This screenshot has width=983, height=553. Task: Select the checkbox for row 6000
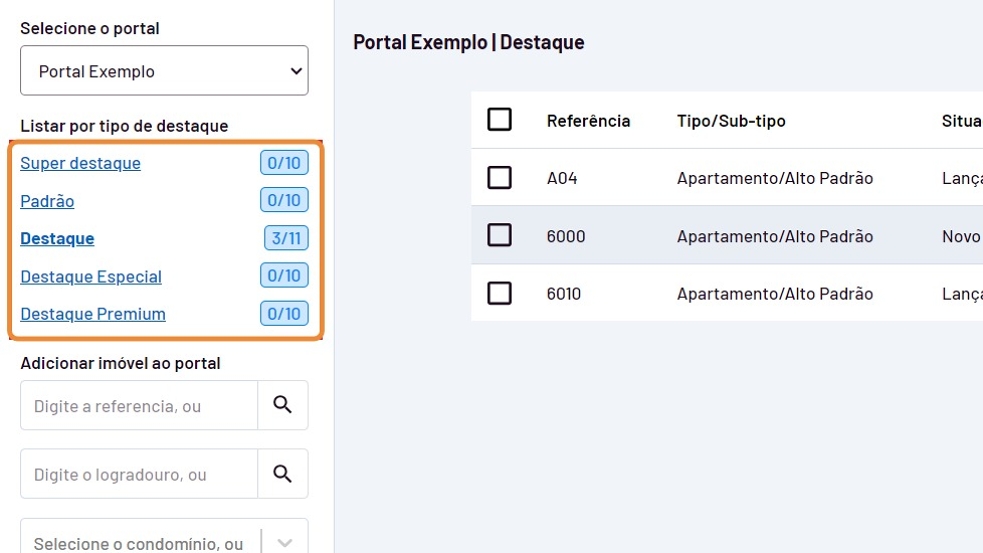(499, 235)
